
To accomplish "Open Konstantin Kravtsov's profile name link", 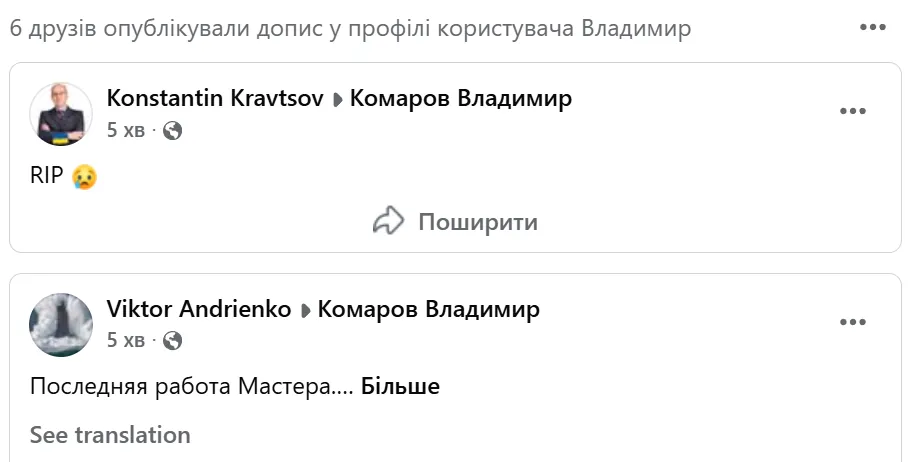I will click(x=216, y=98).
